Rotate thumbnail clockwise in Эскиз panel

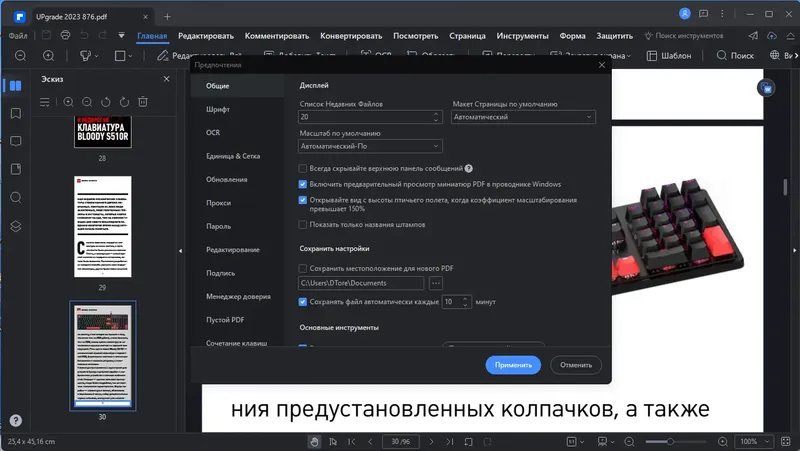(124, 102)
